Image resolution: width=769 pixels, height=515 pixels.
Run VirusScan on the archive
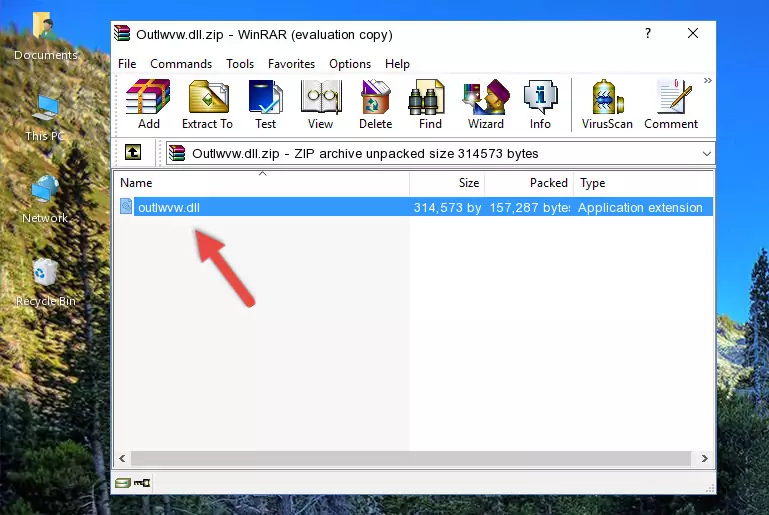click(x=607, y=104)
